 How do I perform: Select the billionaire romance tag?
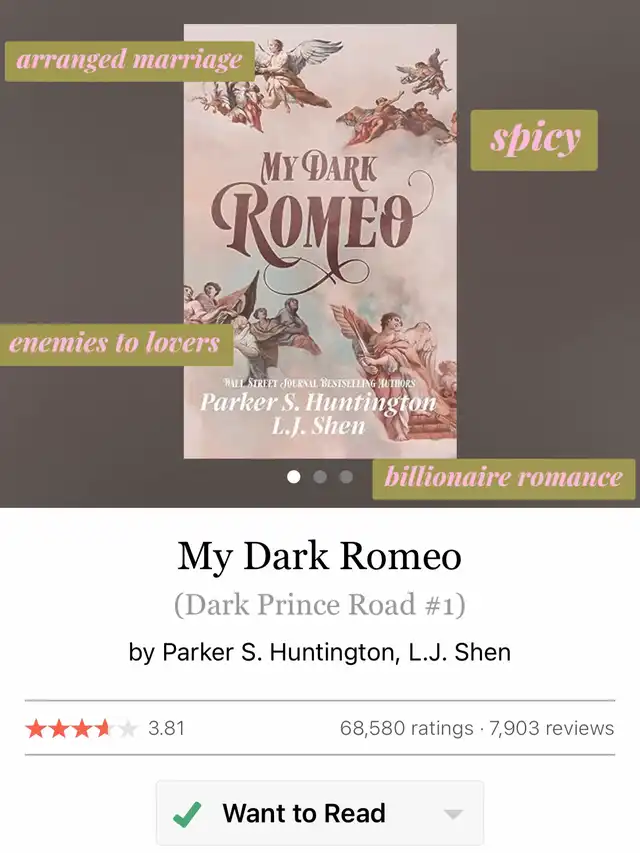click(503, 478)
